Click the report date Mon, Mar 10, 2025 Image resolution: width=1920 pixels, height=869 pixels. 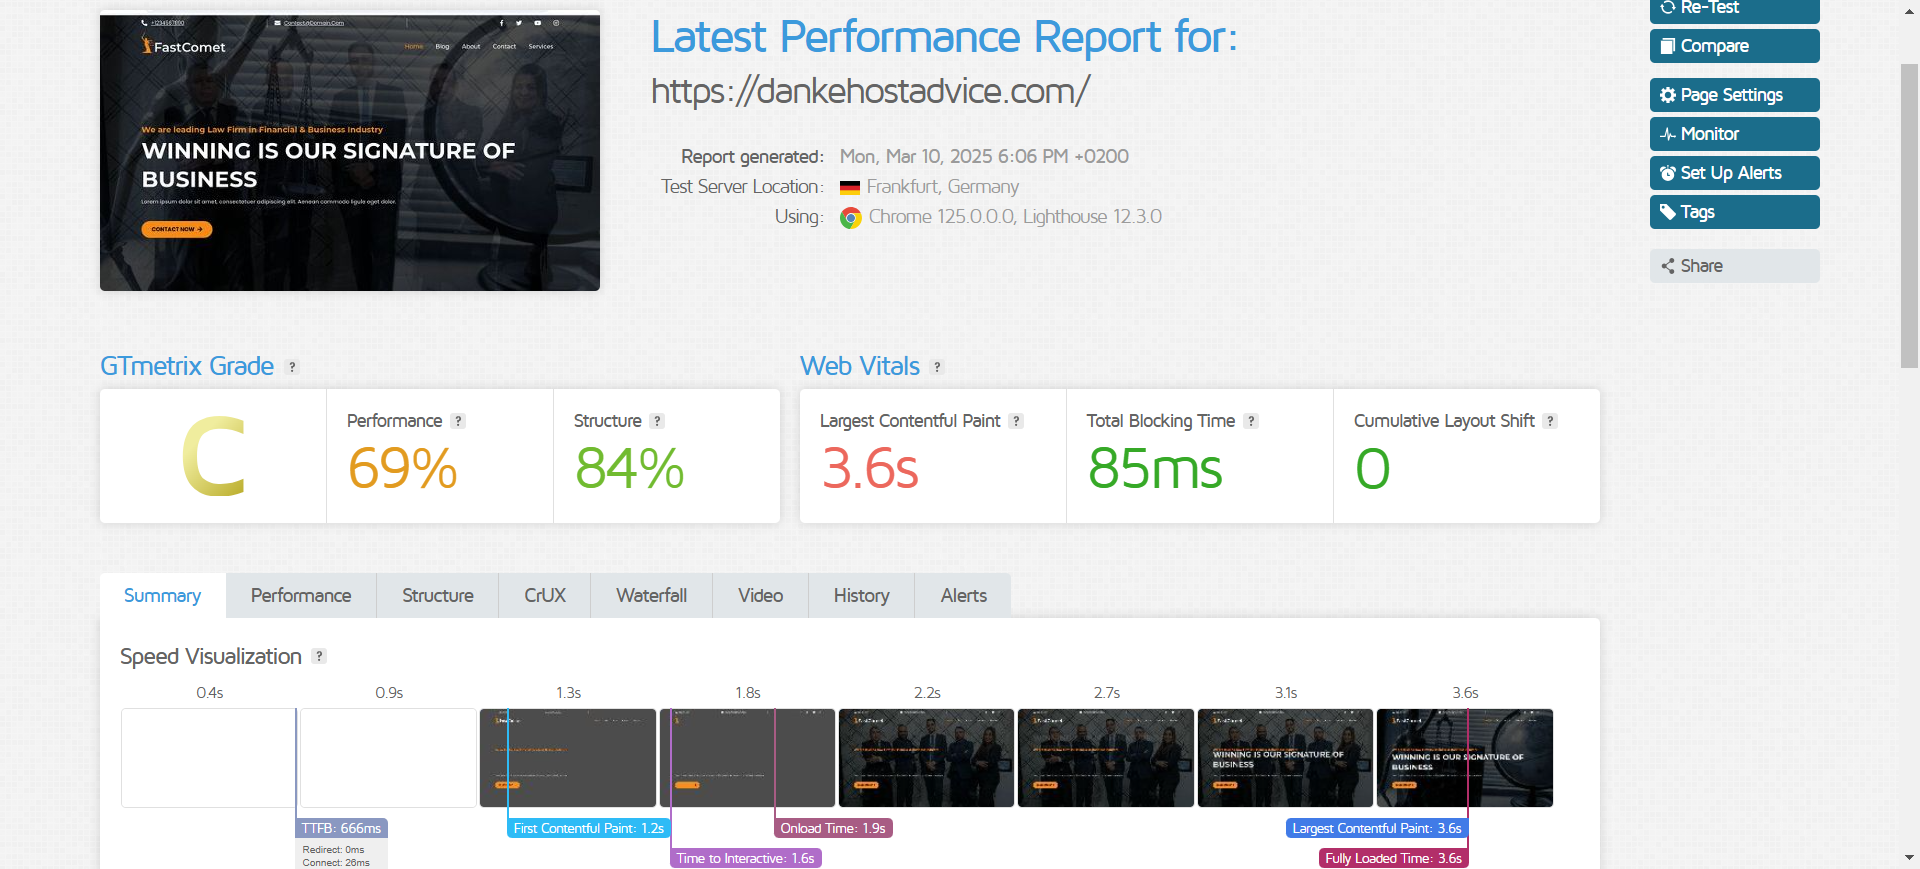[x=984, y=157]
